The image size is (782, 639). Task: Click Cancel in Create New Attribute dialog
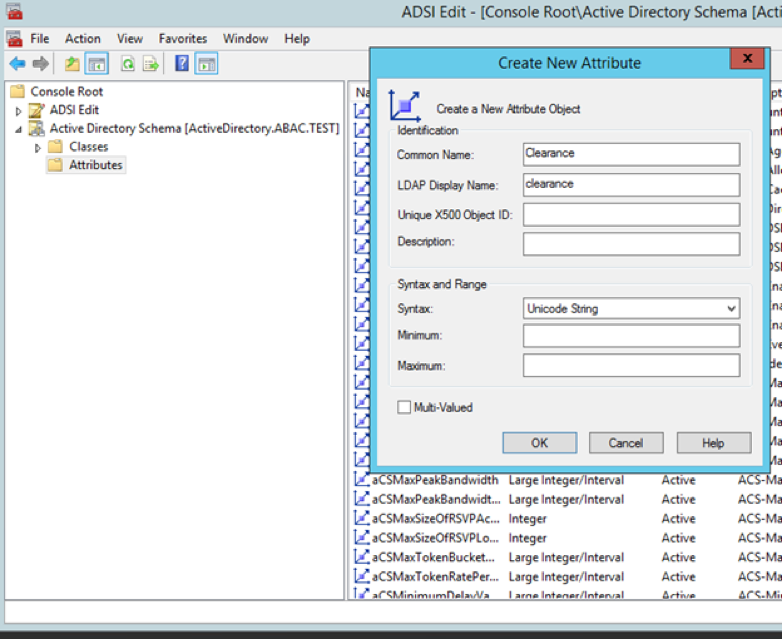626,443
